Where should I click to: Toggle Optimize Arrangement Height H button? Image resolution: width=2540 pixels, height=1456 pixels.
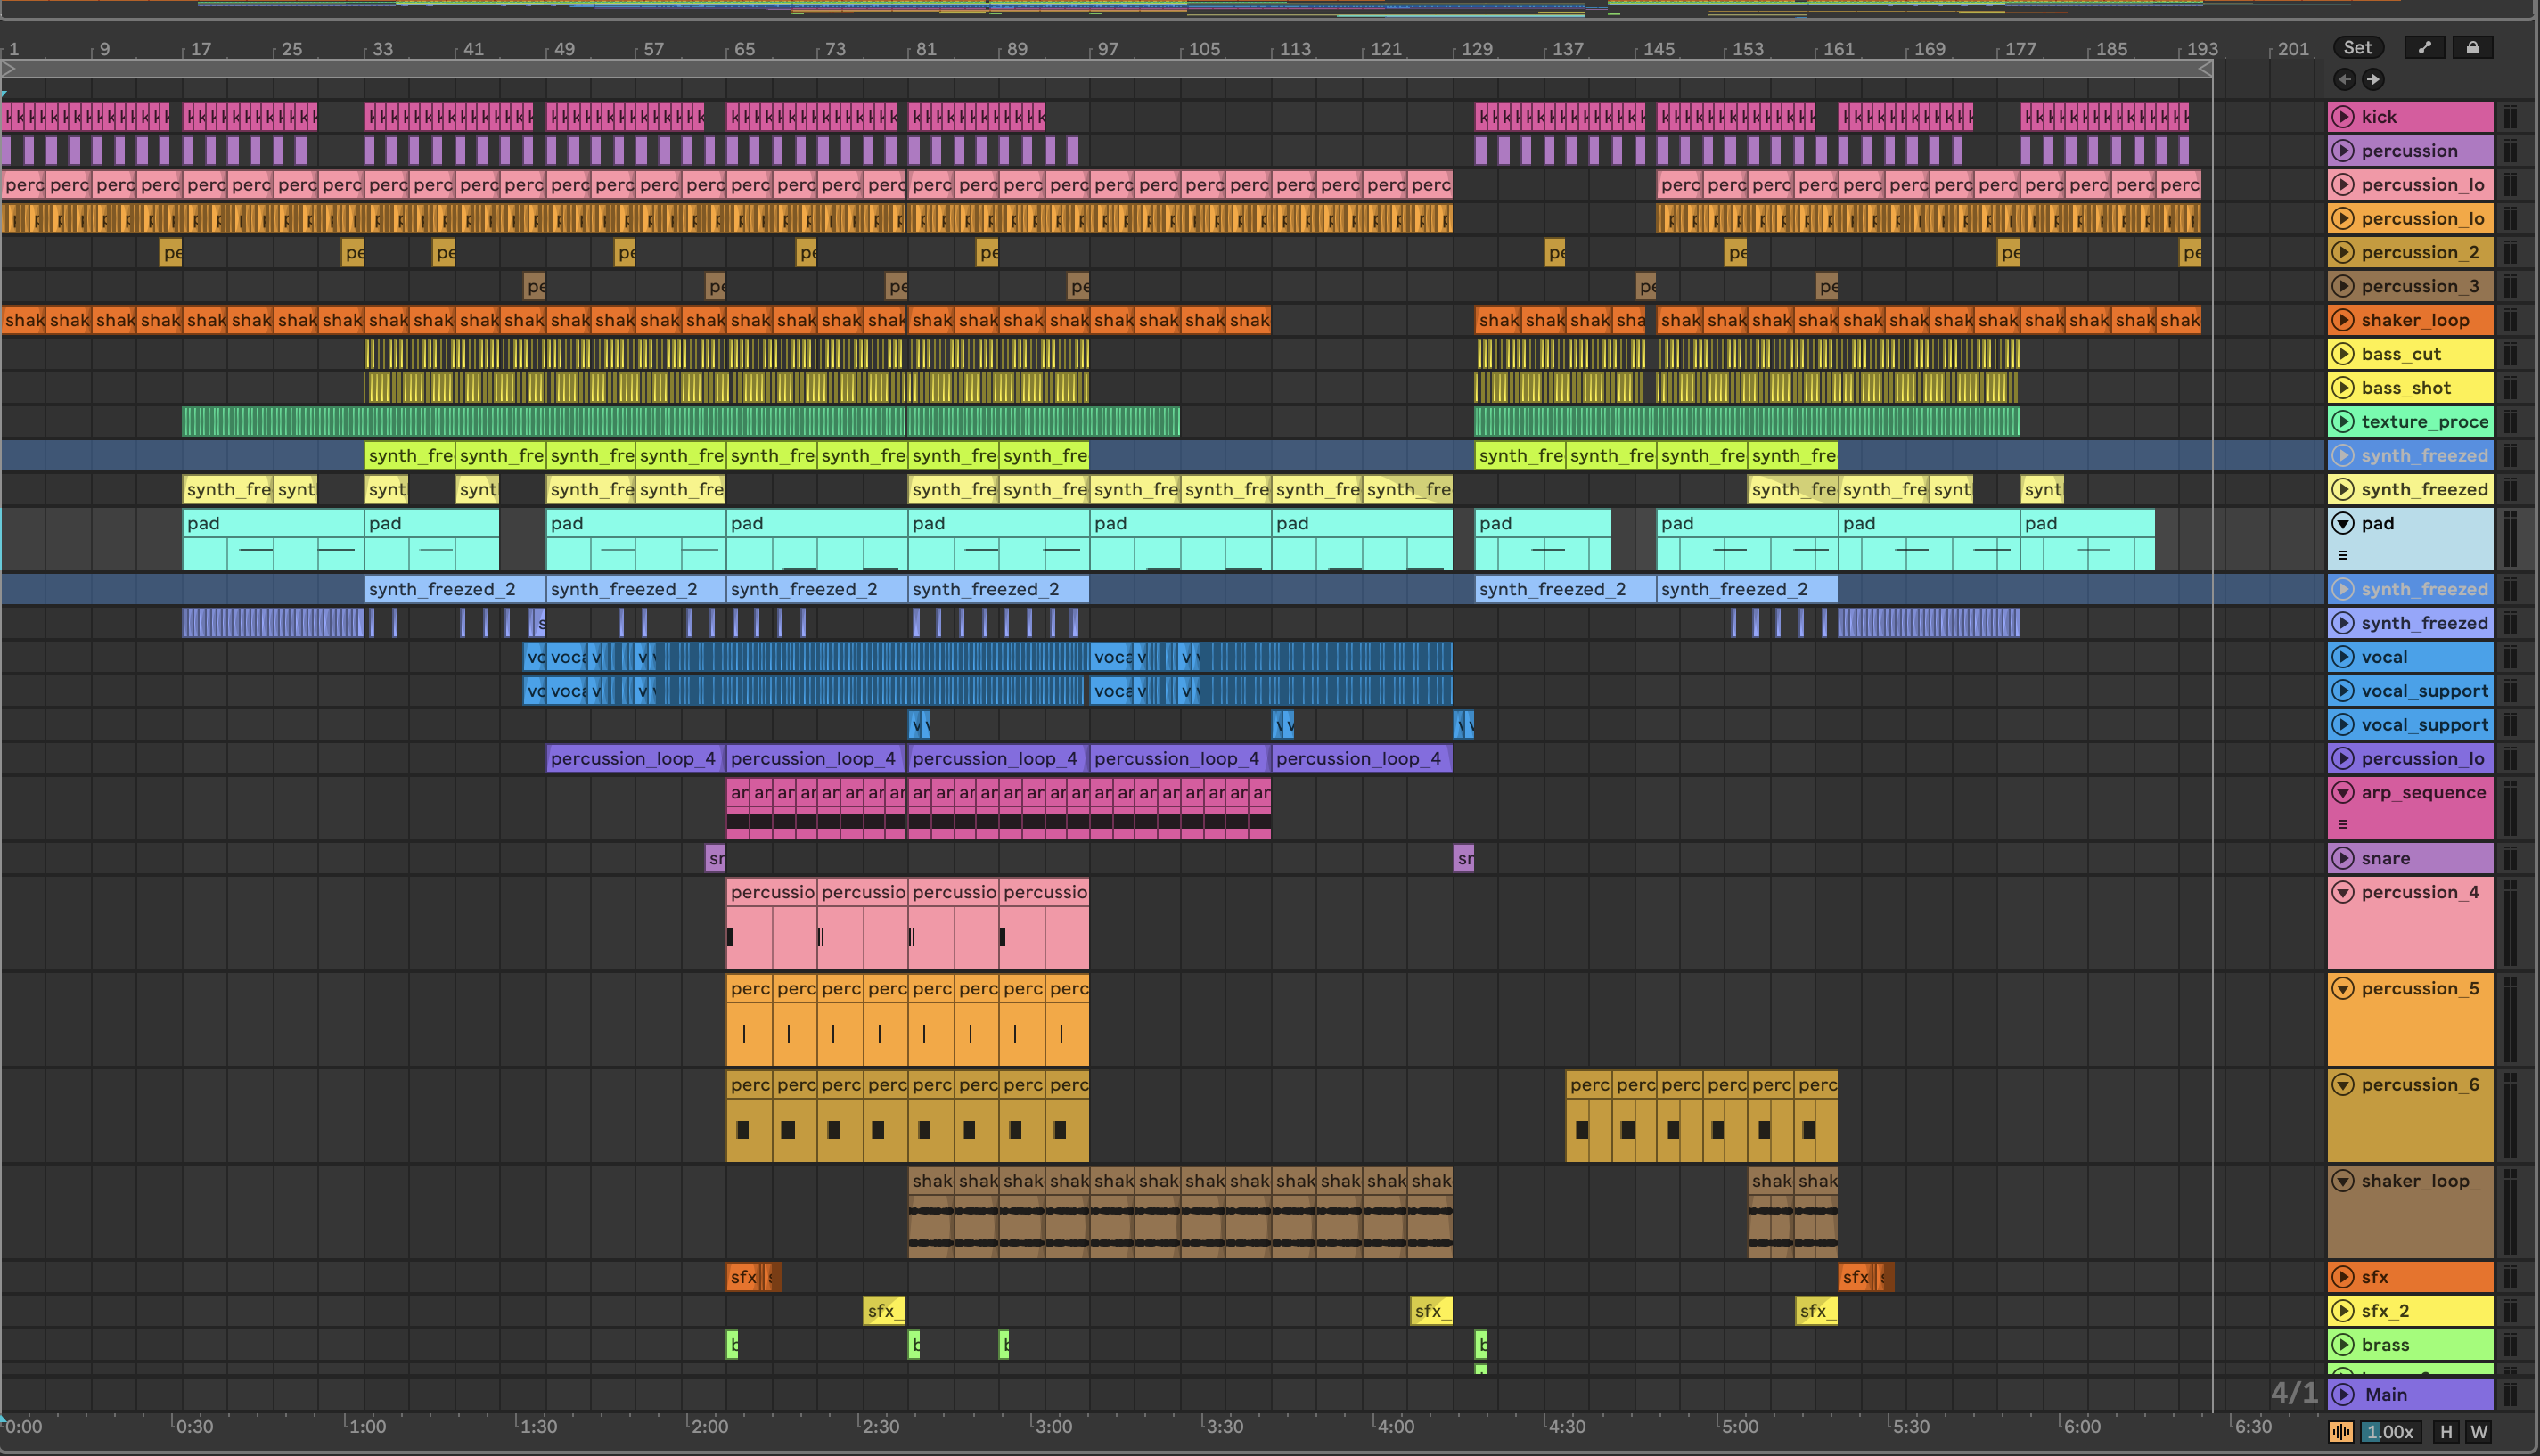[2446, 1432]
